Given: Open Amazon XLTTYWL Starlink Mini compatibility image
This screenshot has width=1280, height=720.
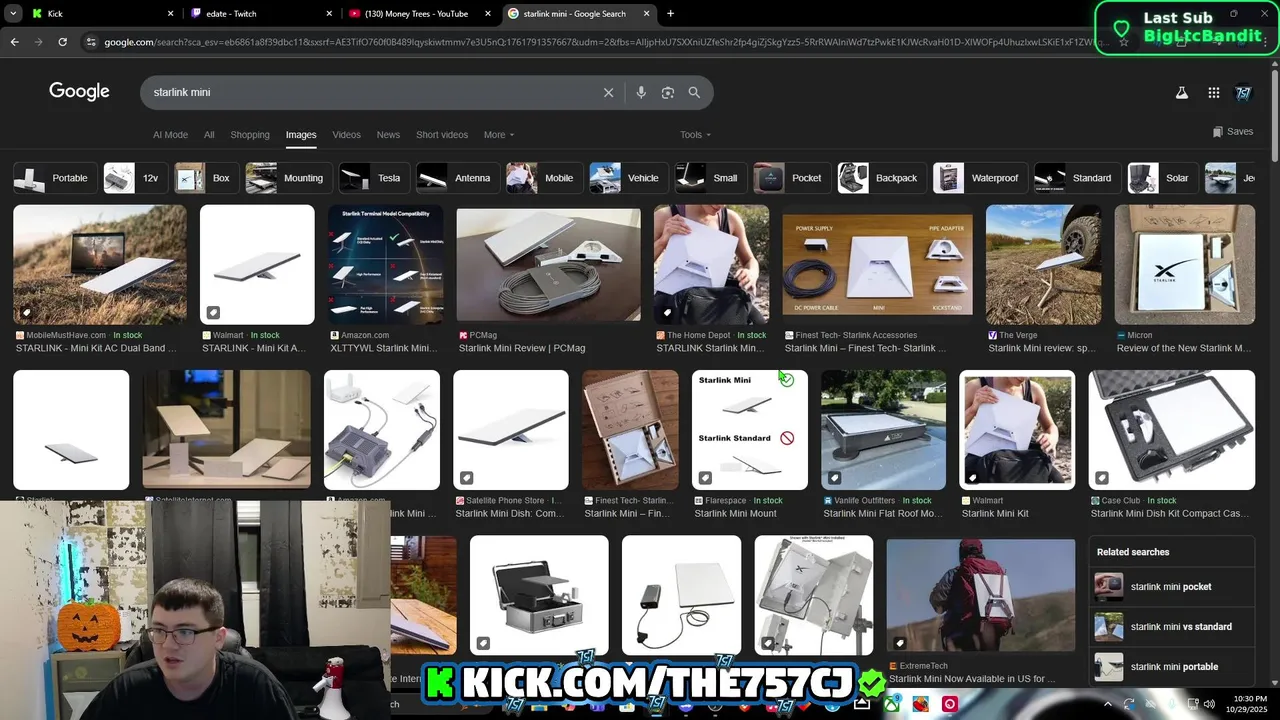Looking at the screenshot, I should click(385, 264).
